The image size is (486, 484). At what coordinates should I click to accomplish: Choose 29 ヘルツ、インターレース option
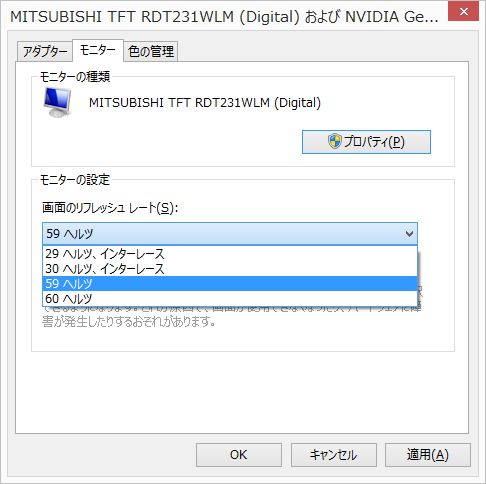(x=230, y=254)
